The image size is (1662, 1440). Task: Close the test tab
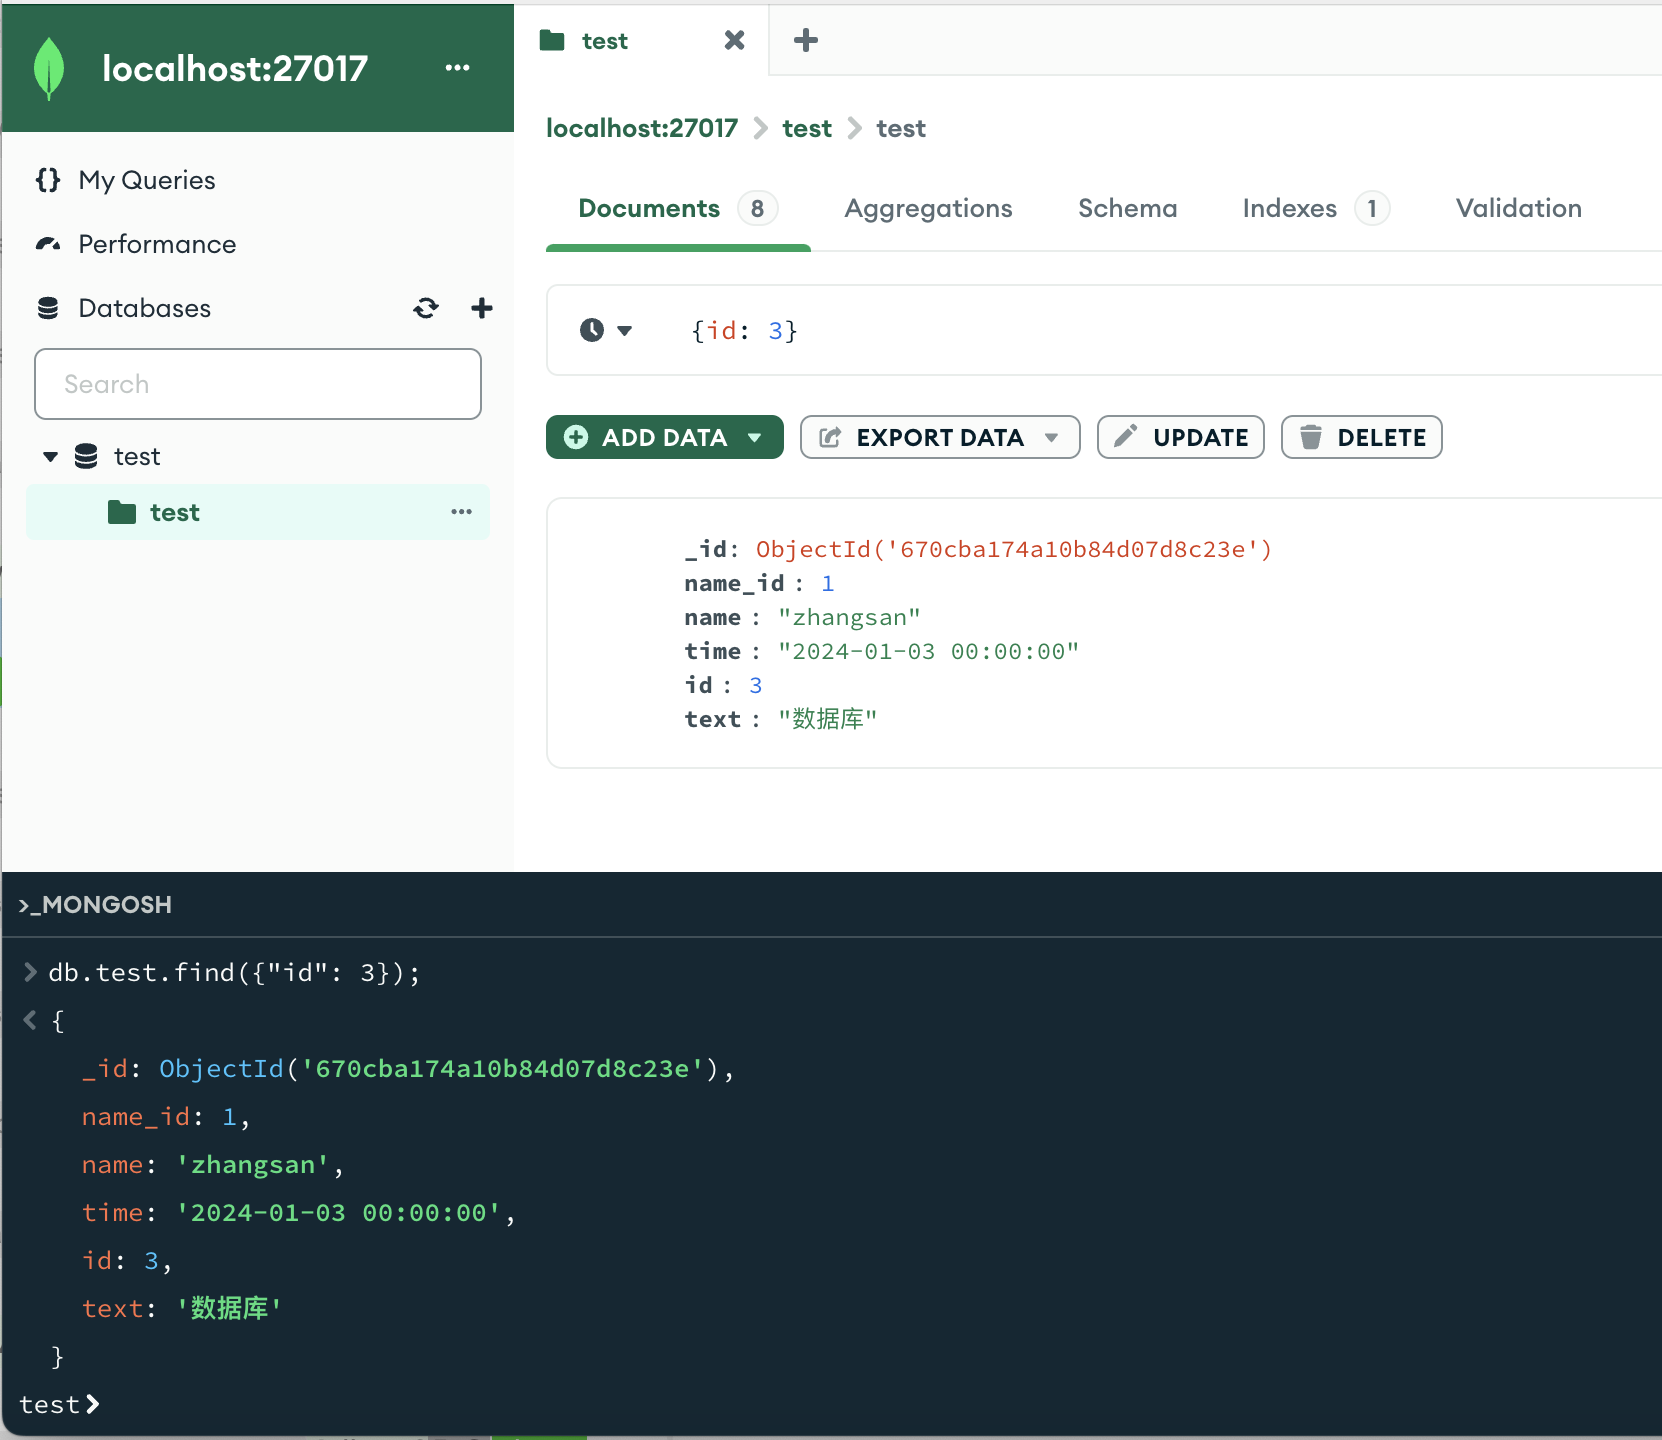[x=734, y=40]
